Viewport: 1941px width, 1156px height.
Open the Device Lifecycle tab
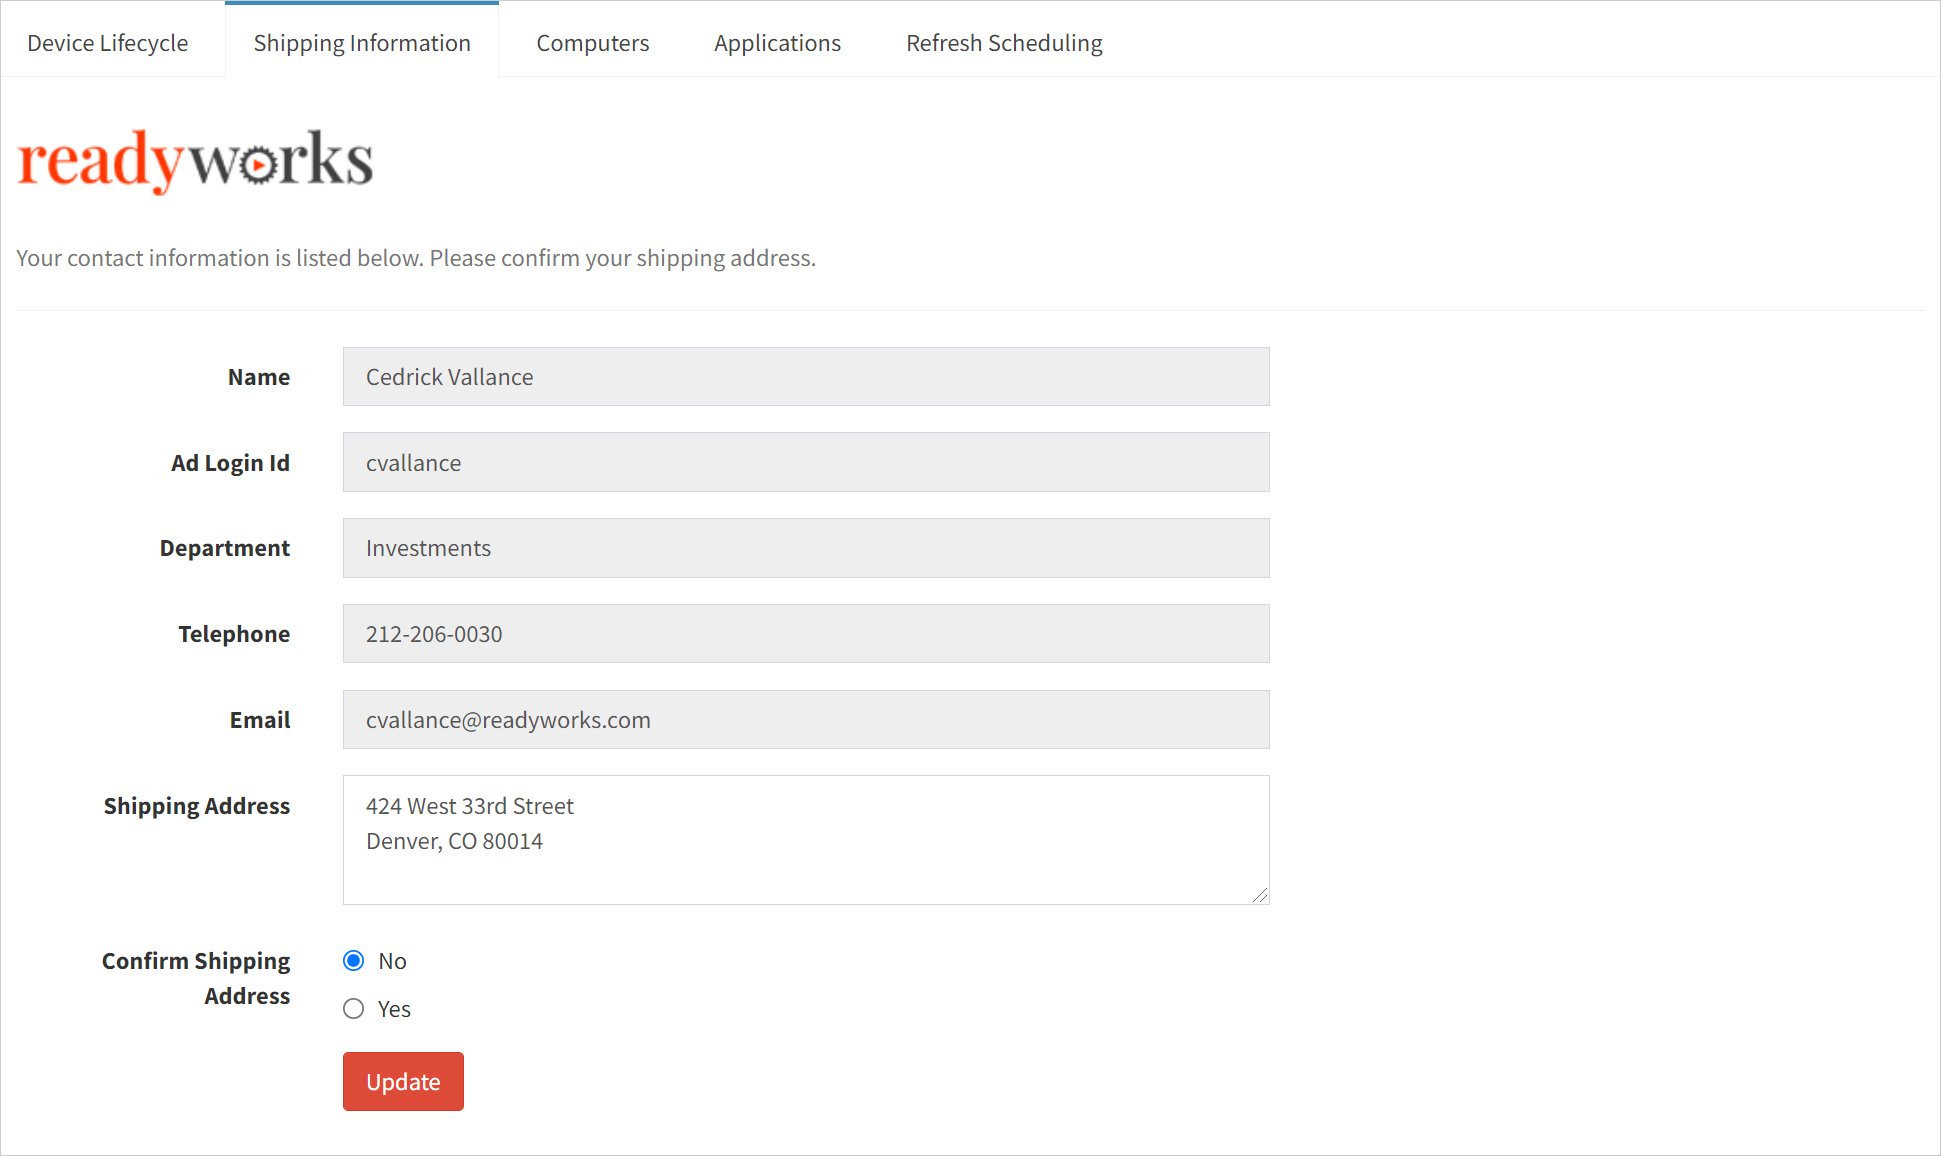coord(108,43)
